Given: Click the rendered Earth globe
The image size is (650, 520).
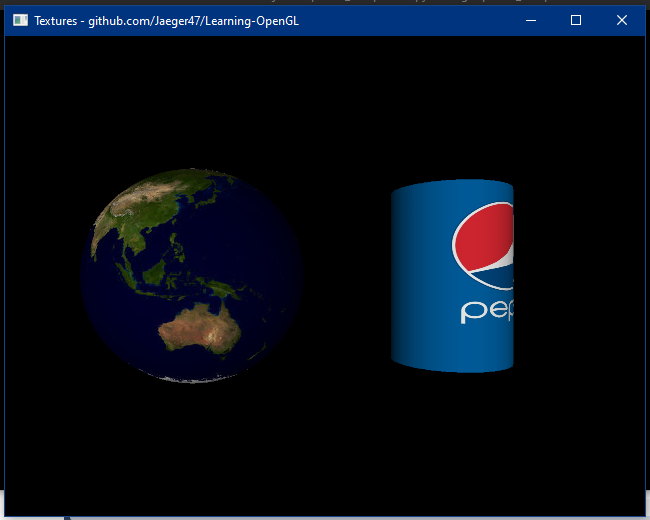Looking at the screenshot, I should [x=192, y=275].
